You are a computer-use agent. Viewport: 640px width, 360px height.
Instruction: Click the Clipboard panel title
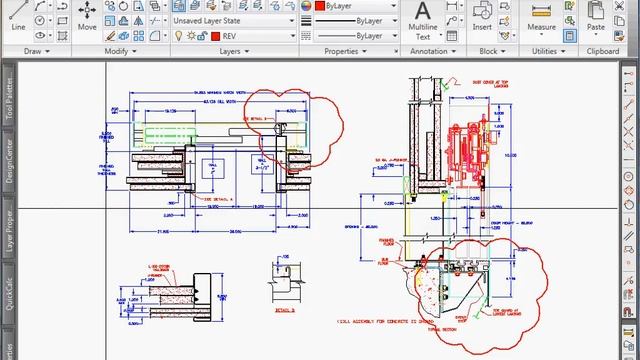pyautogui.click(x=602, y=51)
